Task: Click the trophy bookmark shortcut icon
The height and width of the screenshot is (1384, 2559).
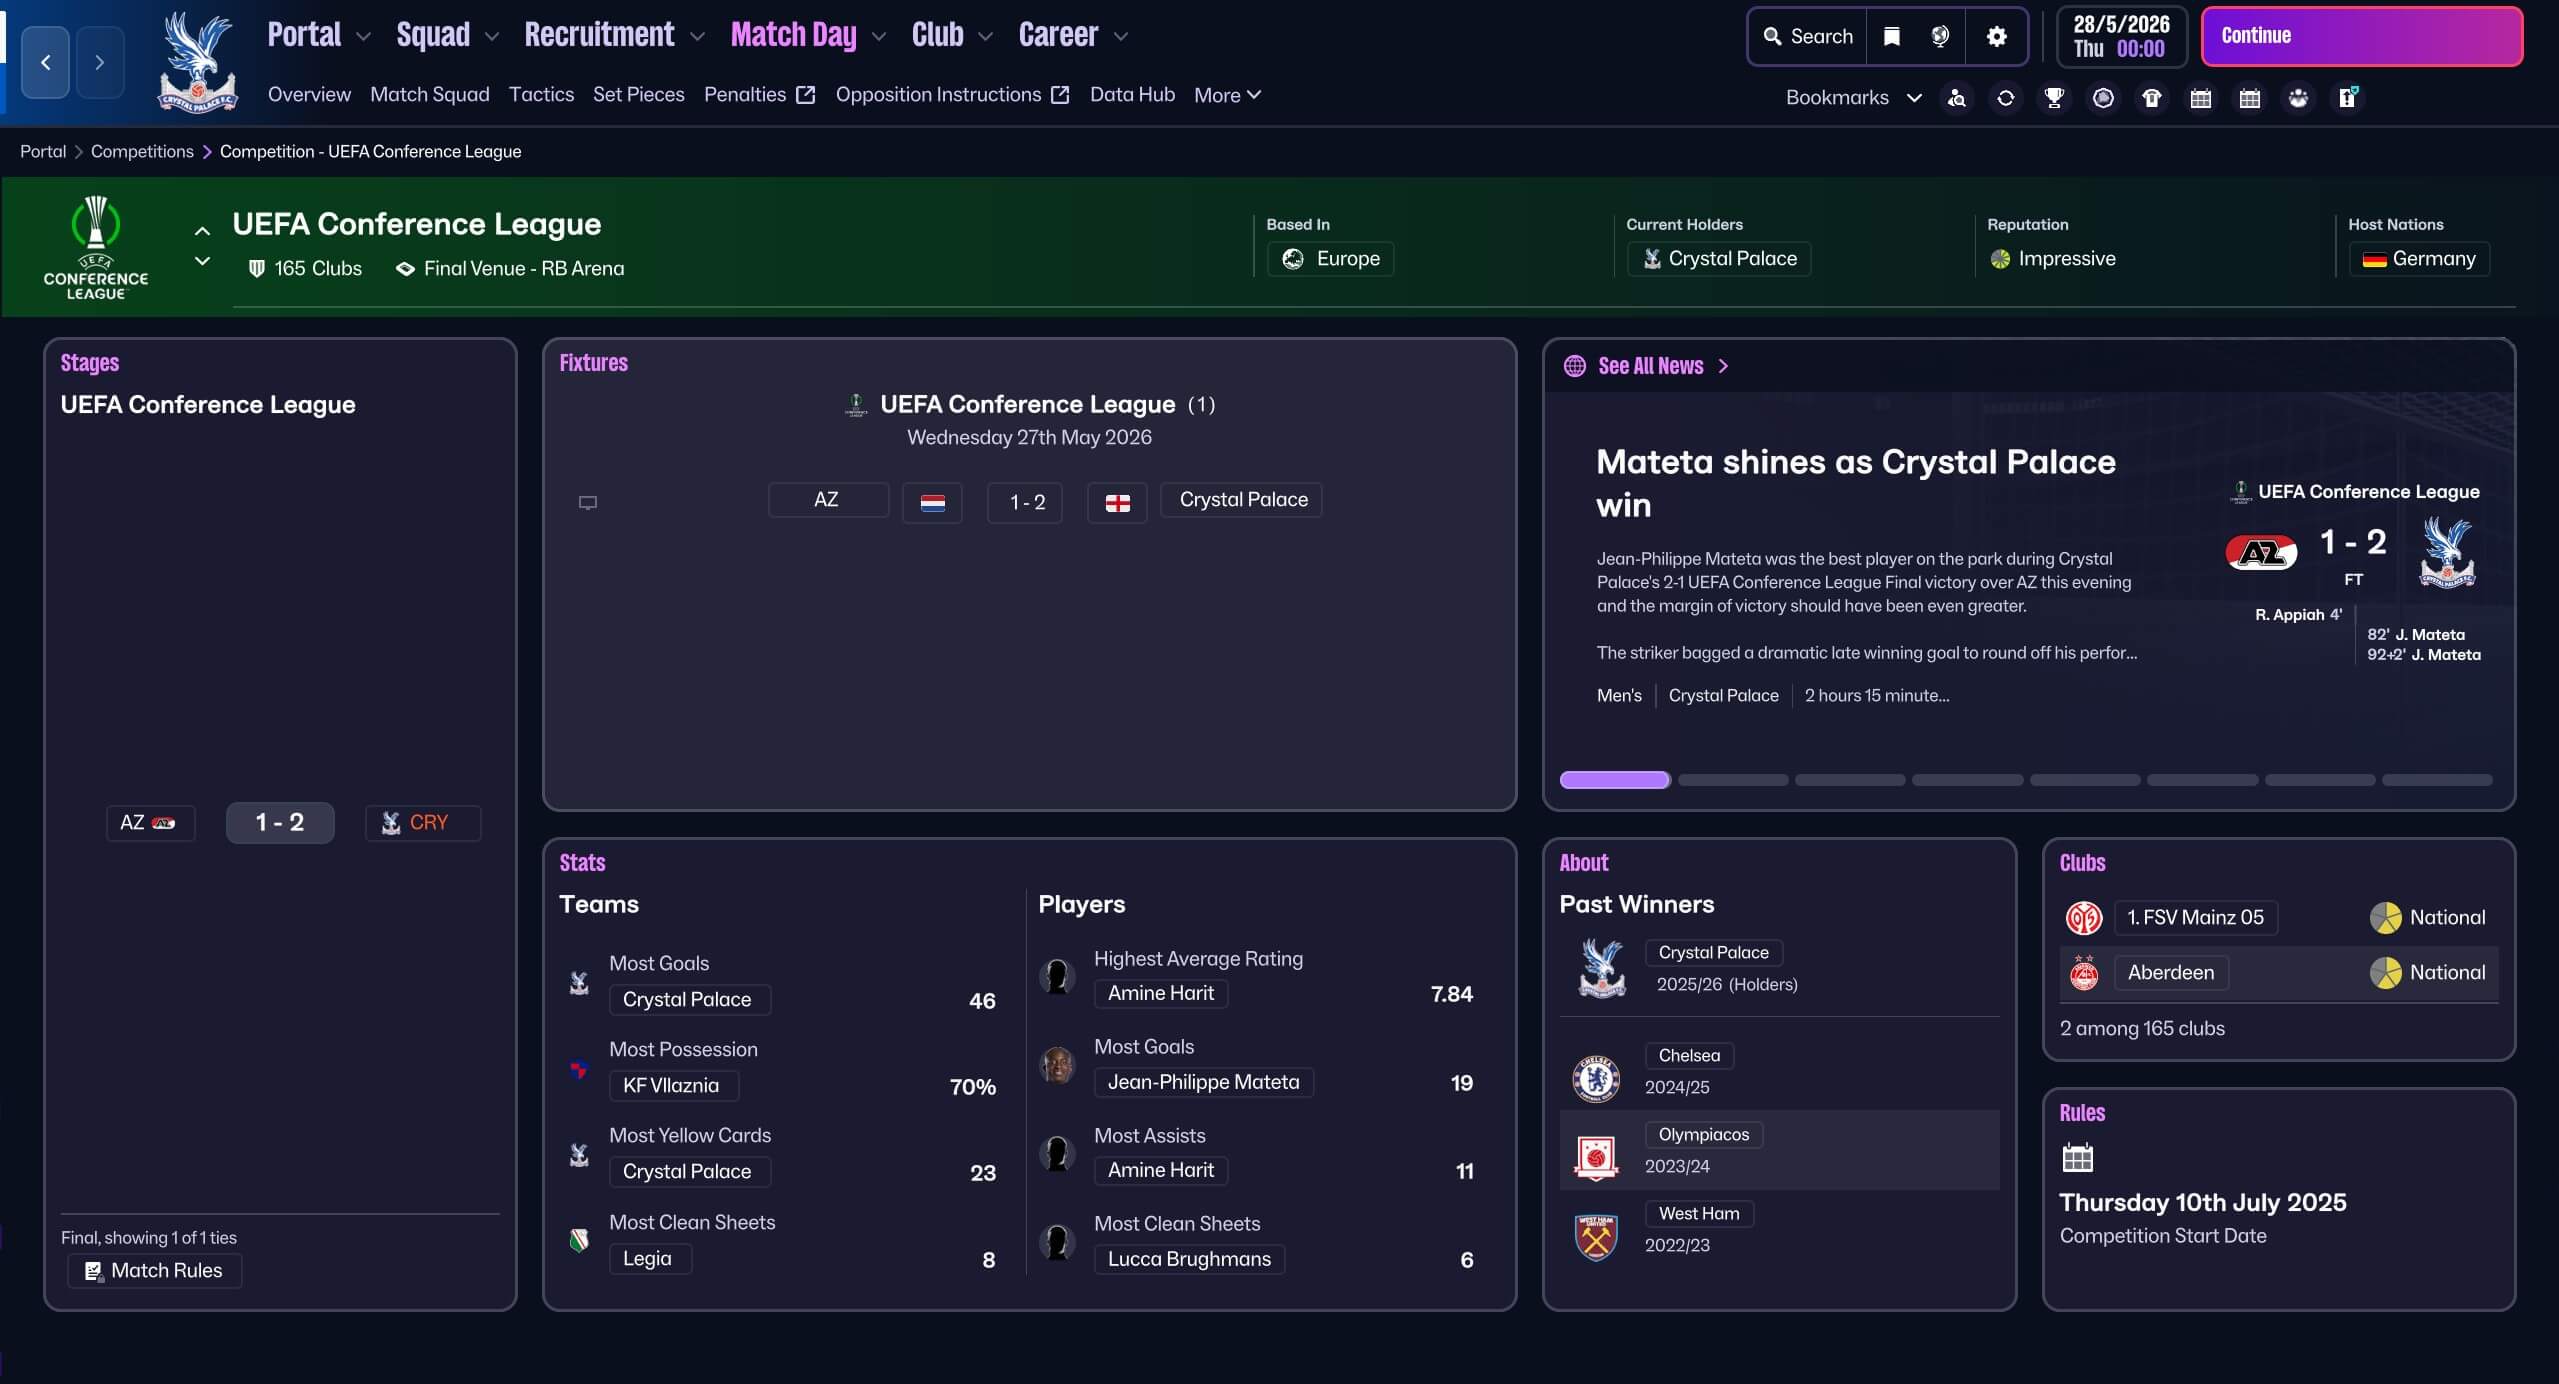Action: coord(2054,98)
